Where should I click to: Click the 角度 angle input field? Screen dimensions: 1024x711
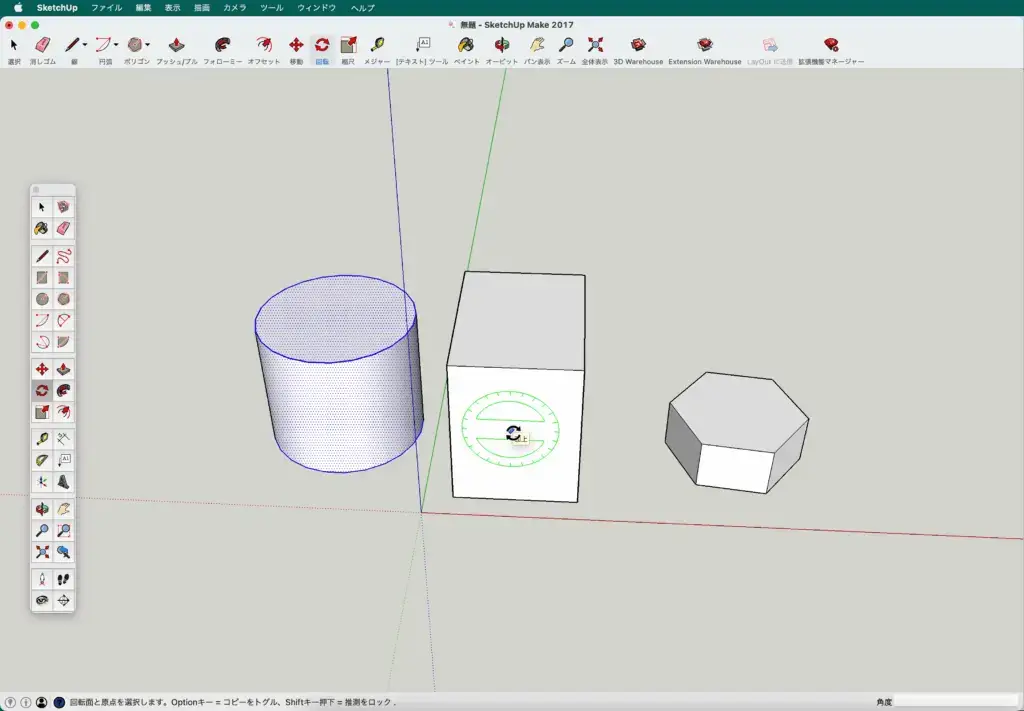(955, 702)
